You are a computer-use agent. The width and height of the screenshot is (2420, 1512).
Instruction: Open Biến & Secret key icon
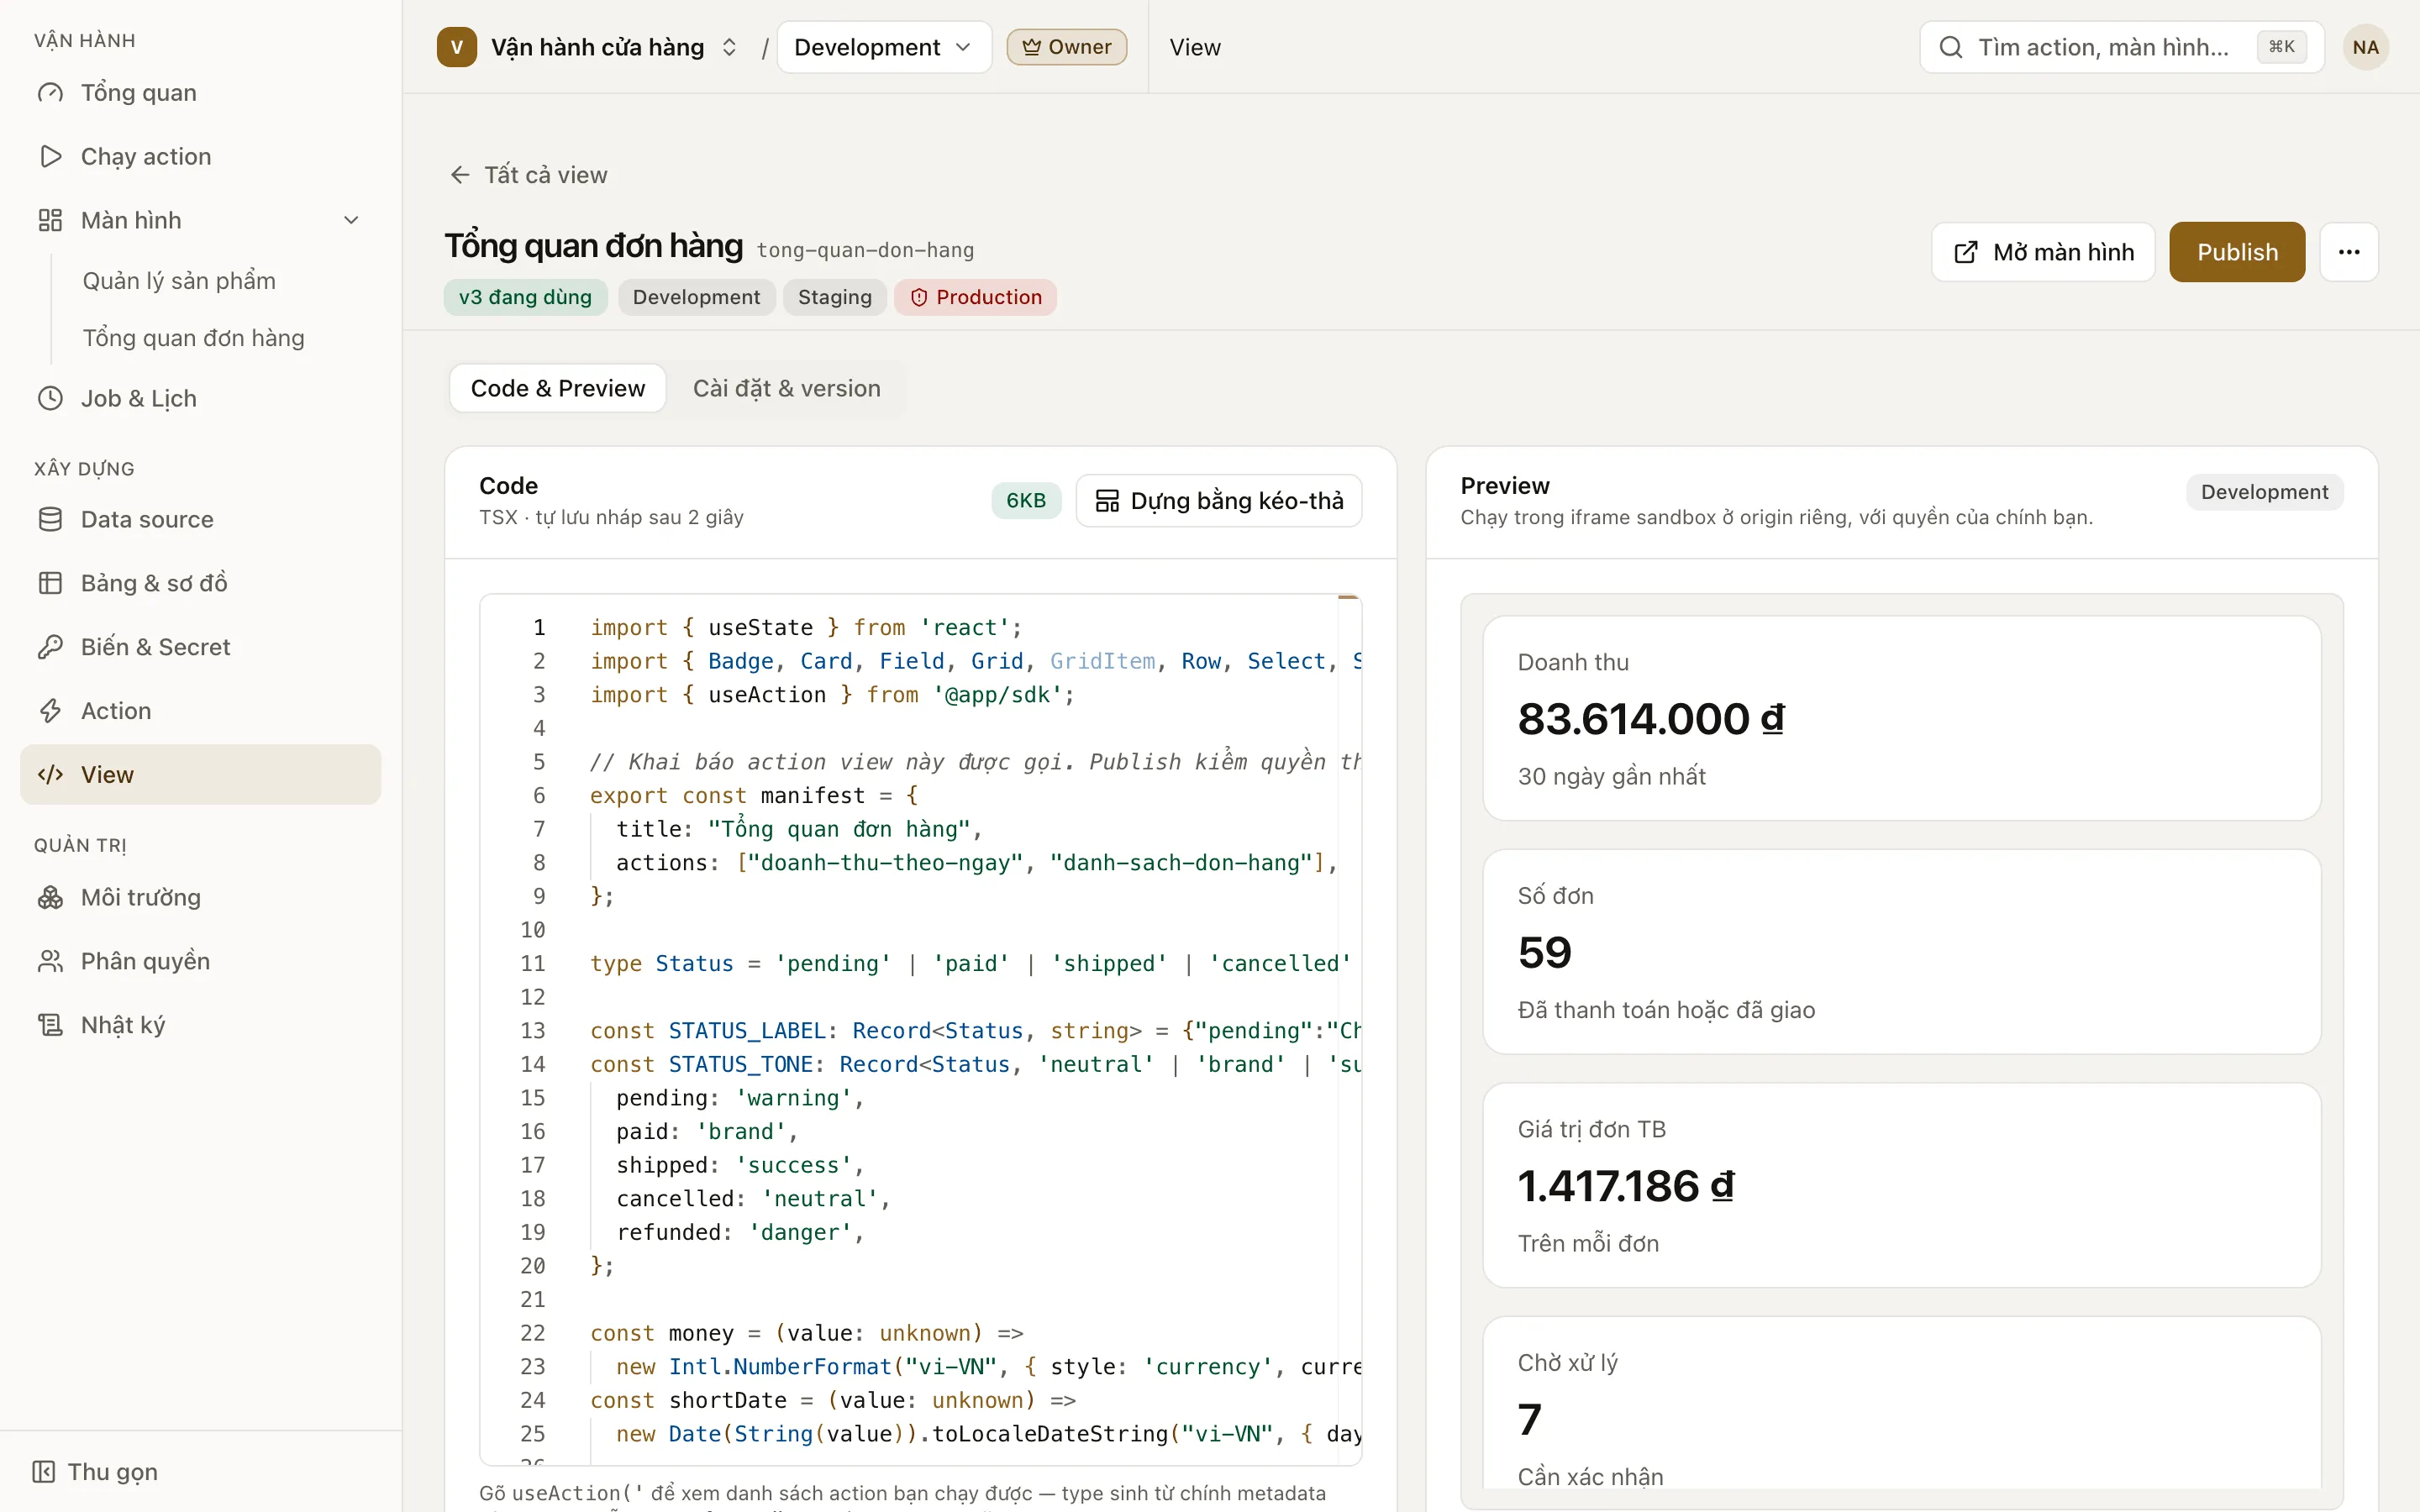[x=50, y=648]
